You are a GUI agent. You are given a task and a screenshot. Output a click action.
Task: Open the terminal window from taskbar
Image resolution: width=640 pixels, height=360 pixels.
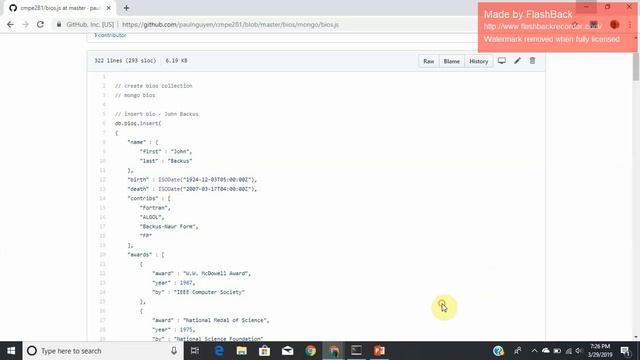(356, 351)
